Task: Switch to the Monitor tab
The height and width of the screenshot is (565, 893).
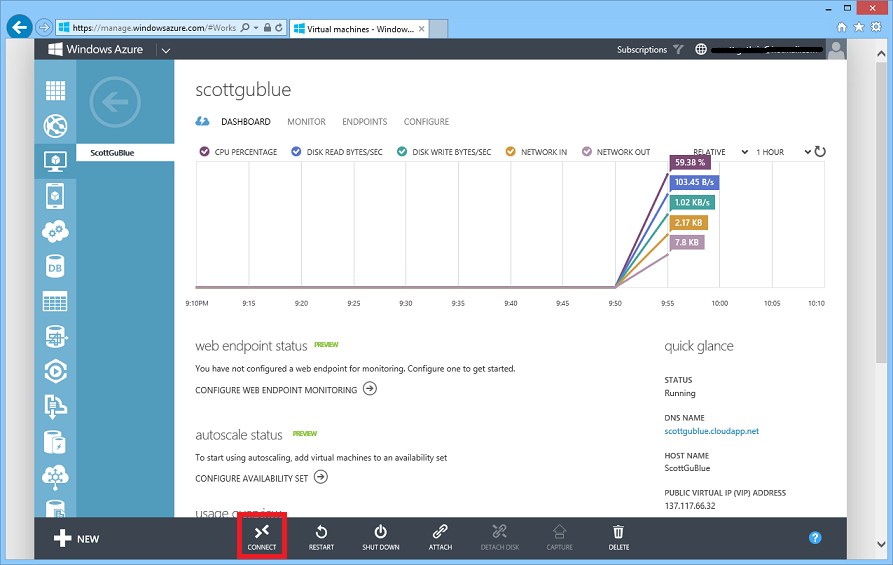Action: [x=306, y=122]
